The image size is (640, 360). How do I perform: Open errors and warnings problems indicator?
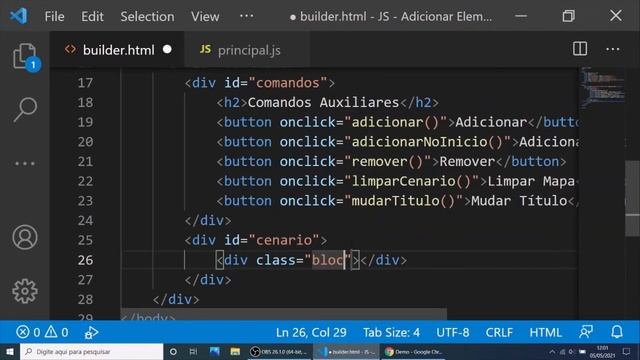coord(42,332)
